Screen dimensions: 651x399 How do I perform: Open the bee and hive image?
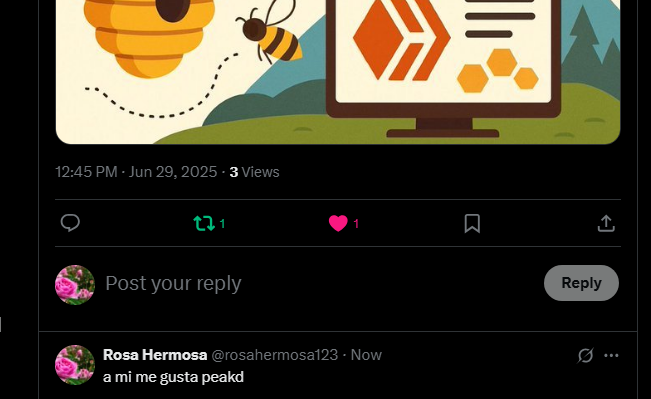[x=338, y=72]
